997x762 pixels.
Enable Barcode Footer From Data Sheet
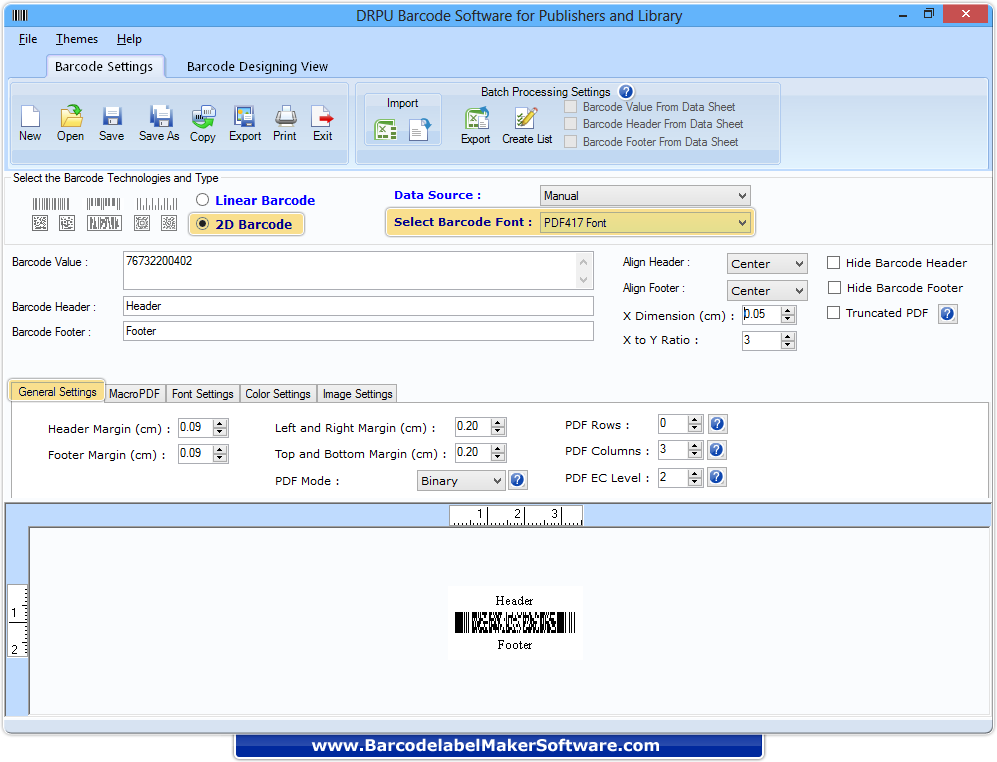tap(570, 141)
